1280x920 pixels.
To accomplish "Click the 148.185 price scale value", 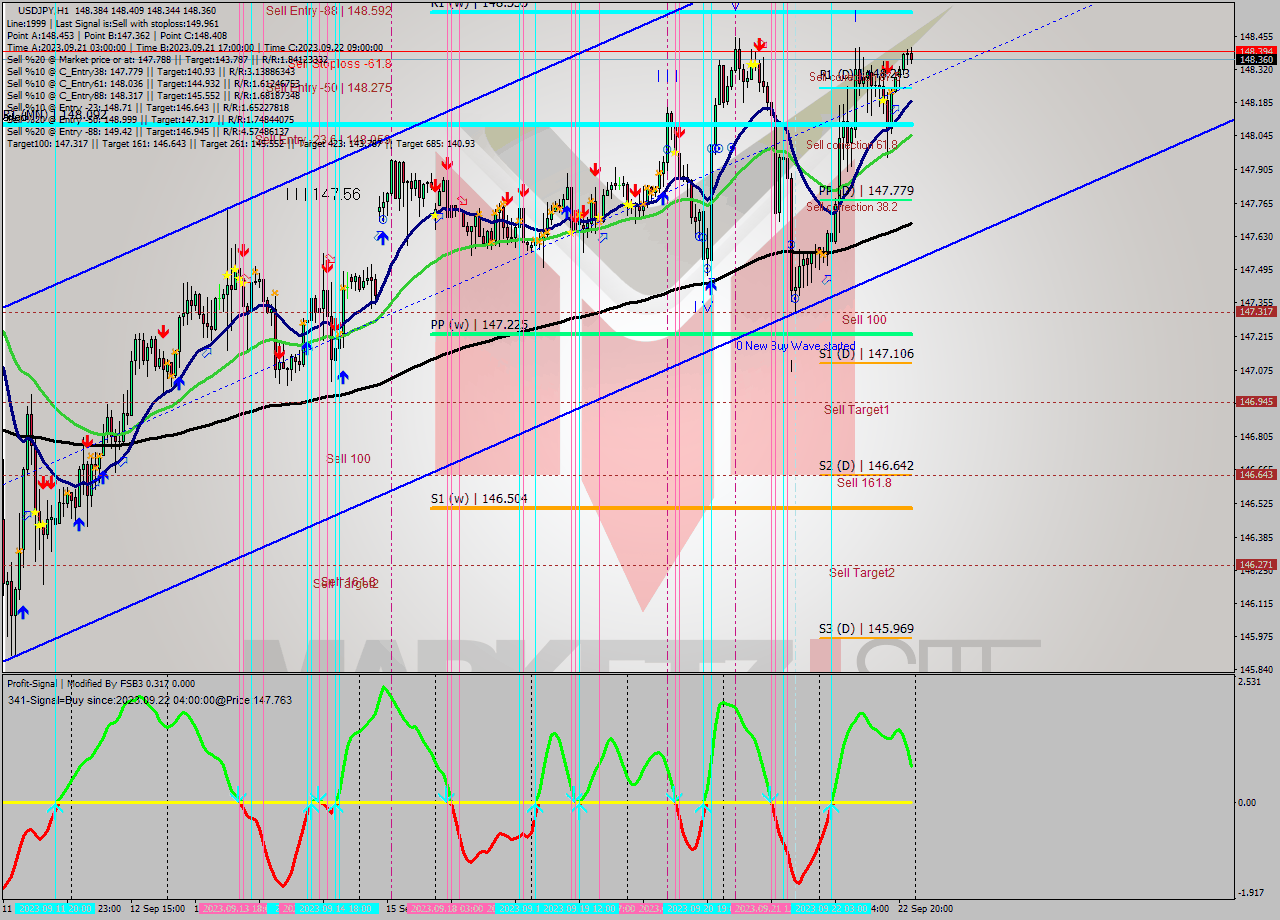I will click(1256, 102).
